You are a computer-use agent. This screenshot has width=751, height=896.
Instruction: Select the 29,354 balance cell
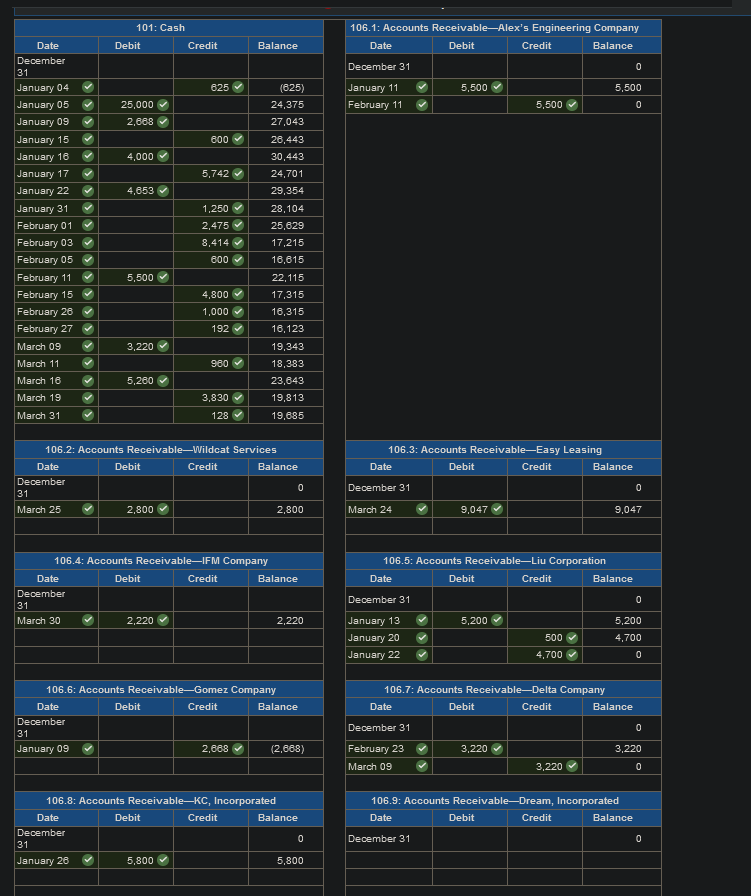(286, 191)
